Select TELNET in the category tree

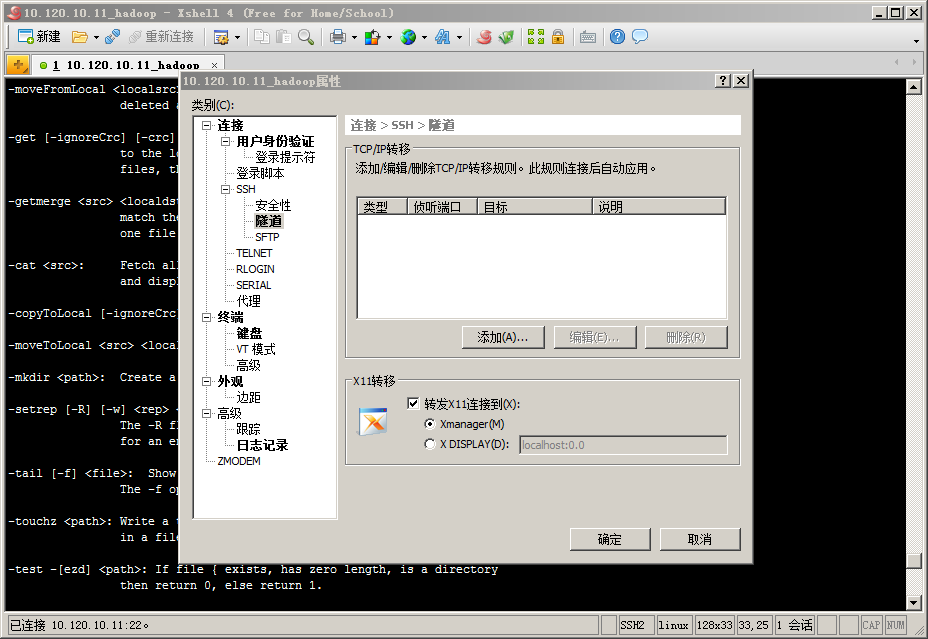[254, 253]
